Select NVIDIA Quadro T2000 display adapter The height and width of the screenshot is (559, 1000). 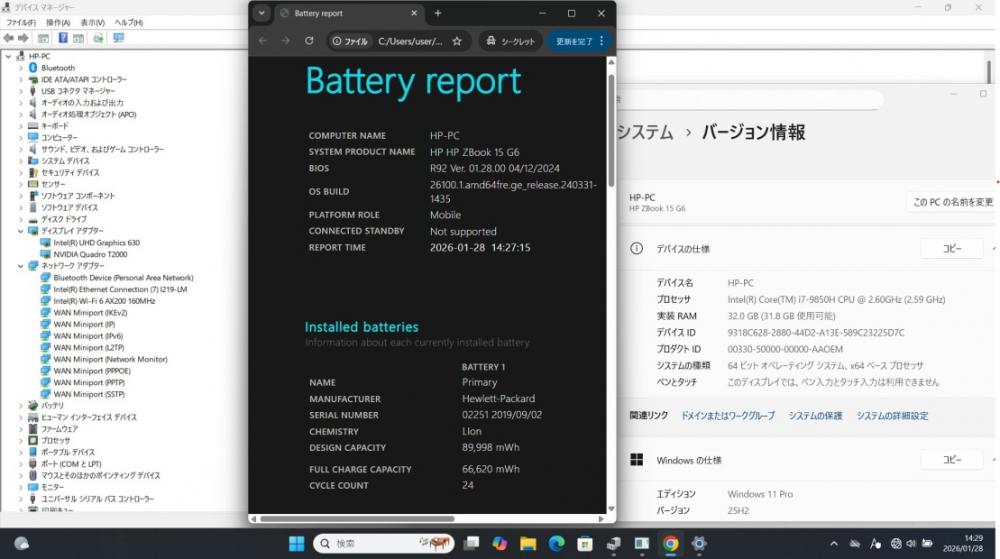91,254
